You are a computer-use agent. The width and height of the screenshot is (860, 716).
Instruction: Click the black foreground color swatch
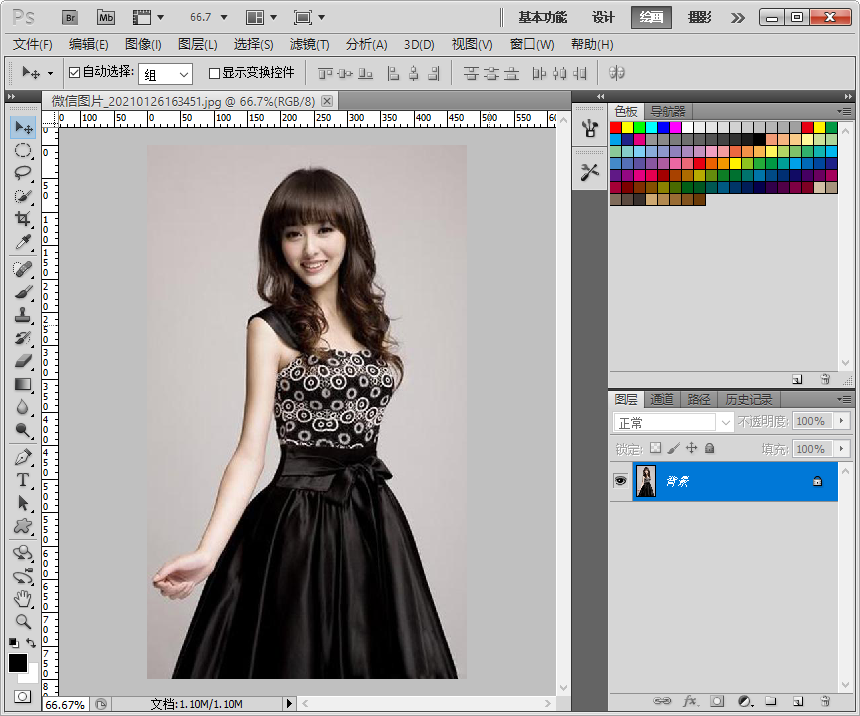coord(18,663)
